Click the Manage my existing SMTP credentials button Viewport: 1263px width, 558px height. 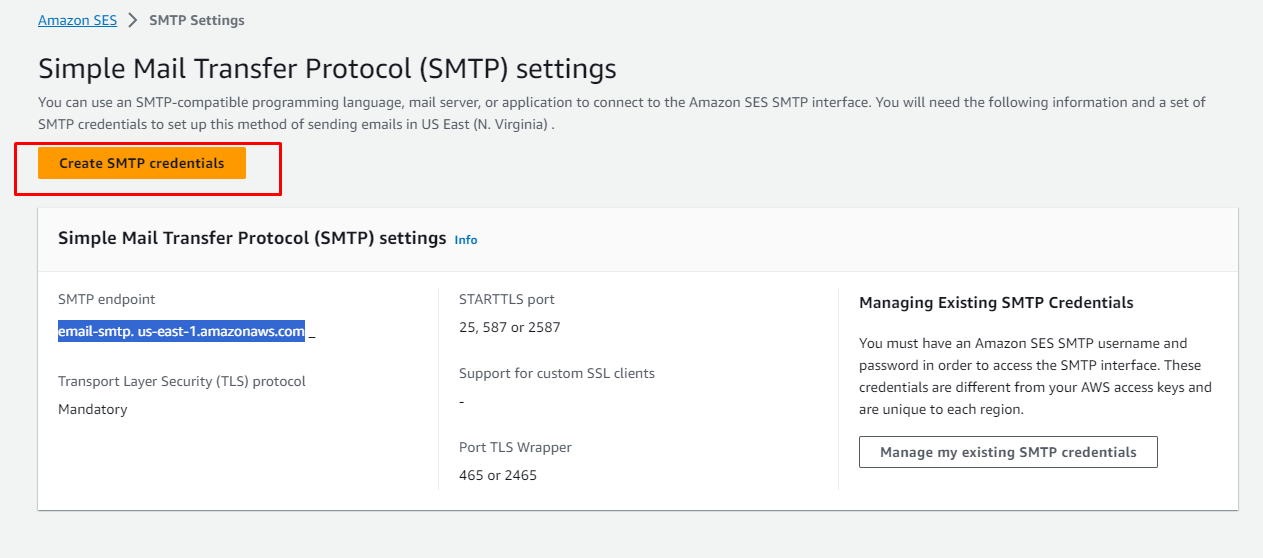[x=1007, y=452]
